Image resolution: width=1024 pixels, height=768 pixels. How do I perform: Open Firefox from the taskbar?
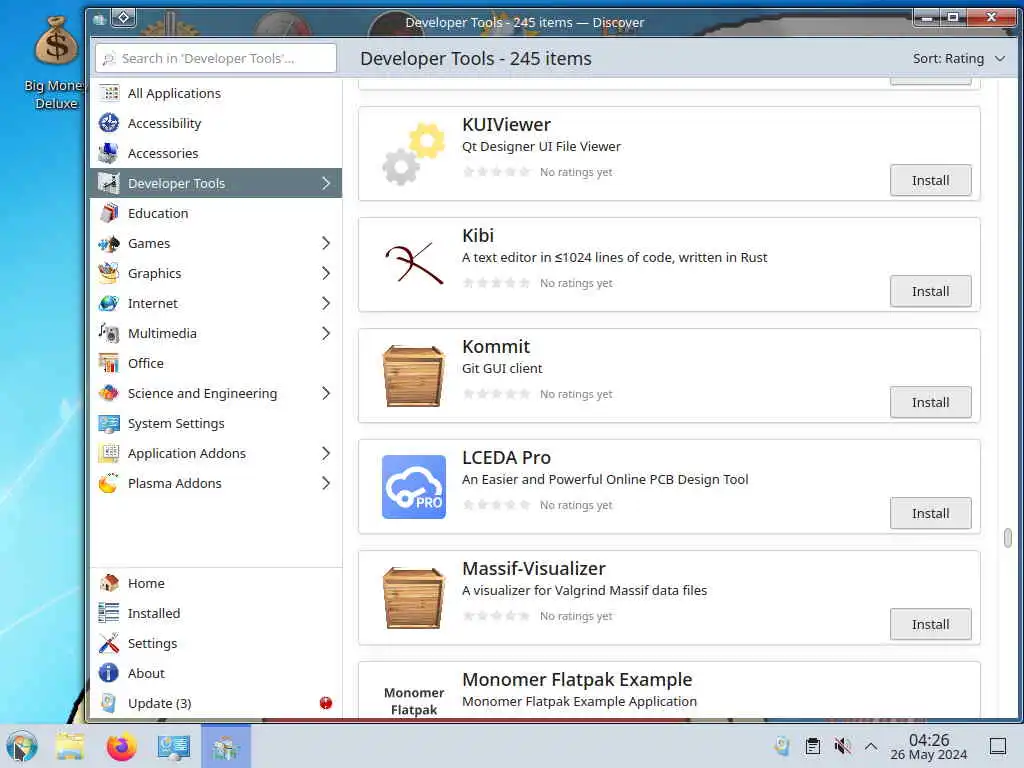[121, 747]
